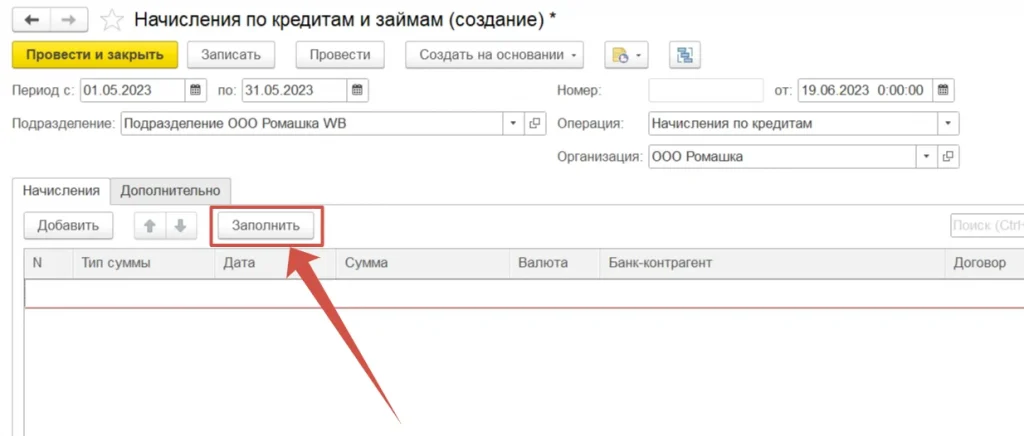The image size is (1024, 436).
Task: Switch to the Дополнительно tab
Action: pos(171,189)
